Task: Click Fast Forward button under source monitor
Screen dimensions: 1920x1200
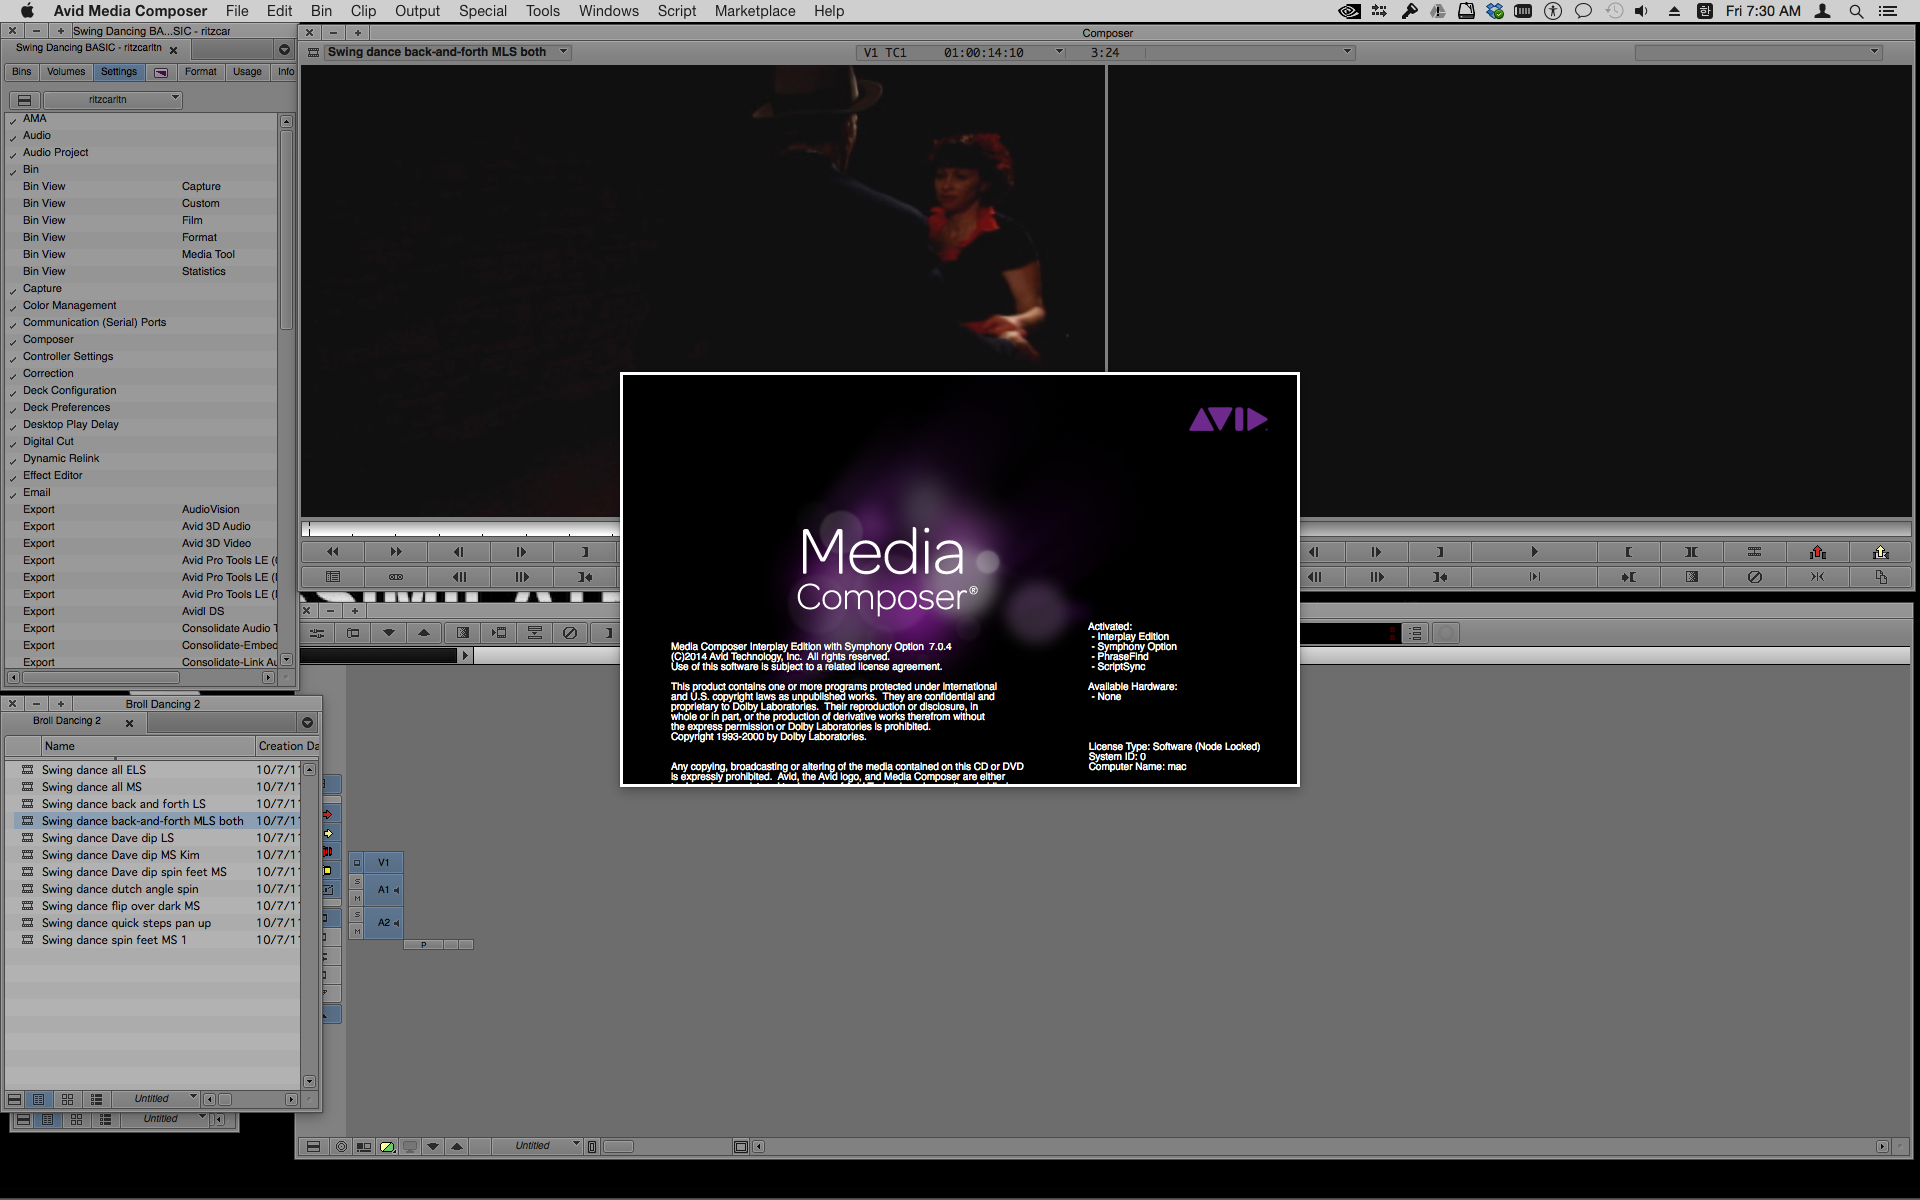Action: (x=395, y=552)
